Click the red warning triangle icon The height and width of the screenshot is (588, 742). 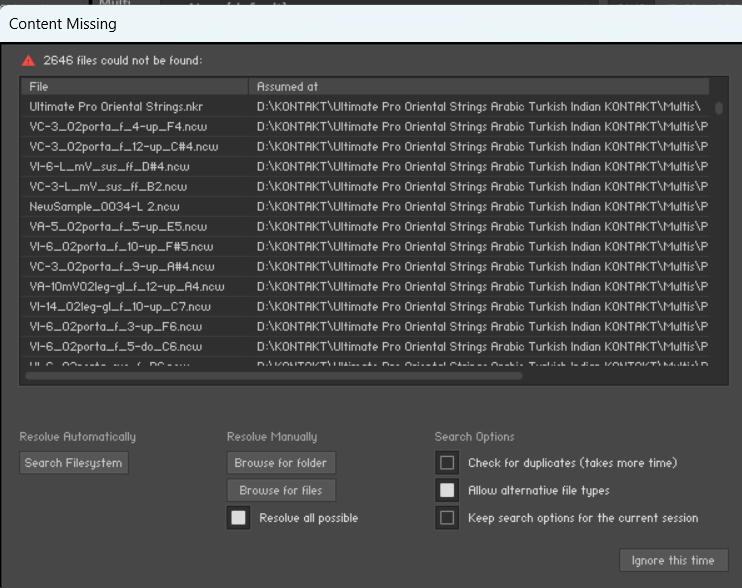28,61
